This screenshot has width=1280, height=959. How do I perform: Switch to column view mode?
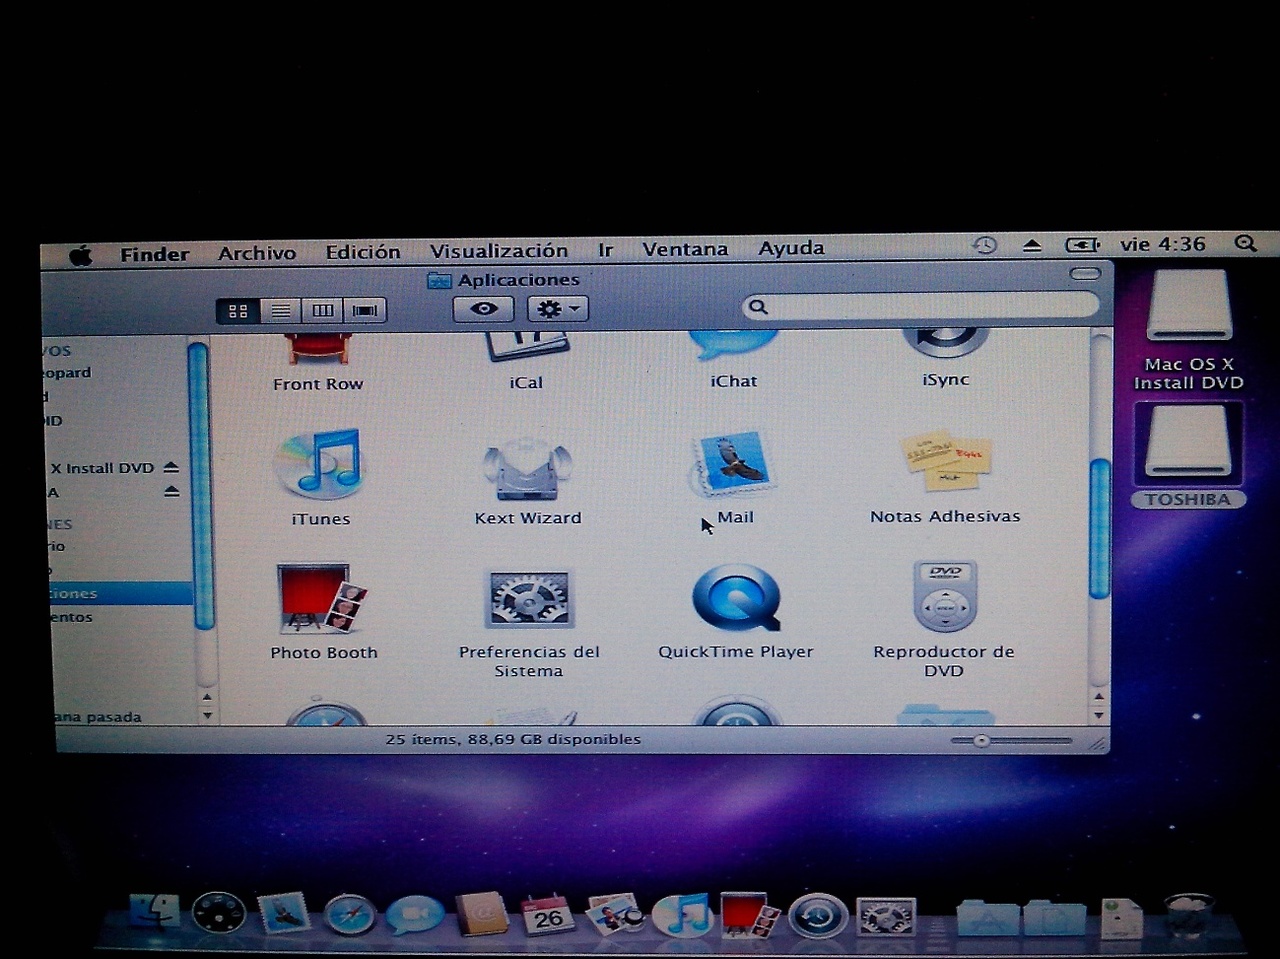coord(323,311)
